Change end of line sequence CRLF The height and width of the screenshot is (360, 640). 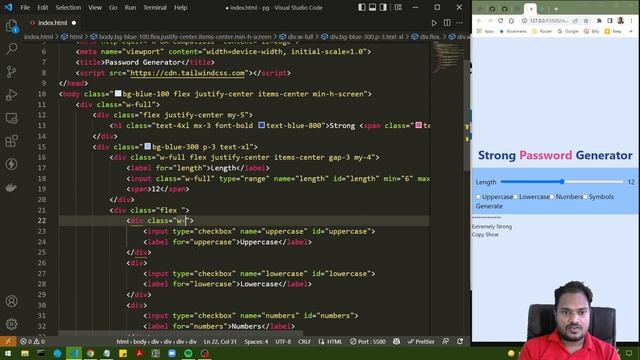pos(304,341)
